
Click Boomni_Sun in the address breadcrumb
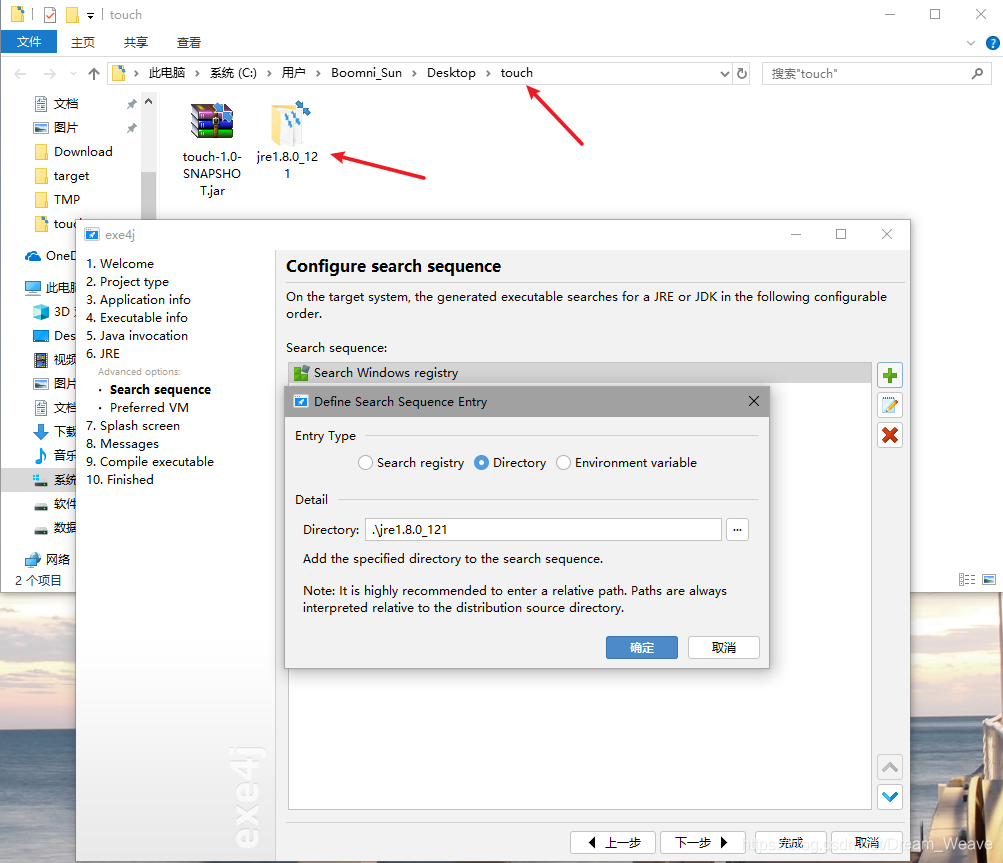[x=367, y=73]
